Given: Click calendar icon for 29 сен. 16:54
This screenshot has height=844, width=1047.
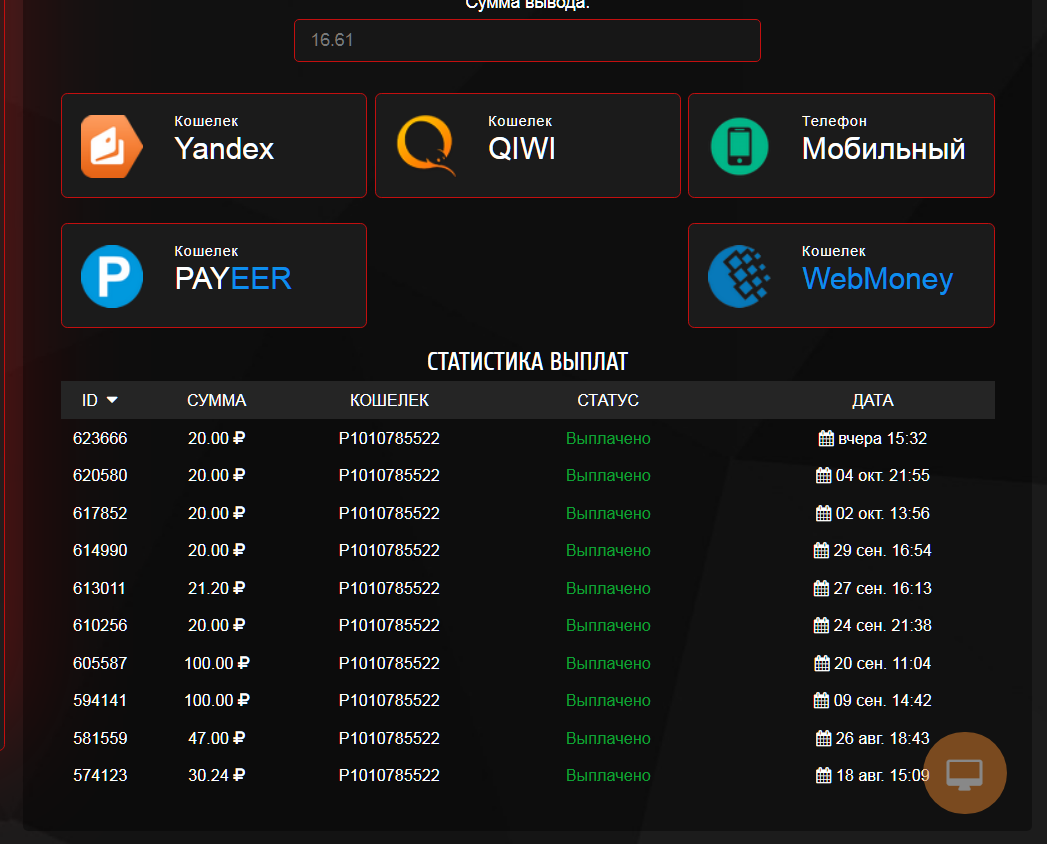Looking at the screenshot, I should (821, 550).
